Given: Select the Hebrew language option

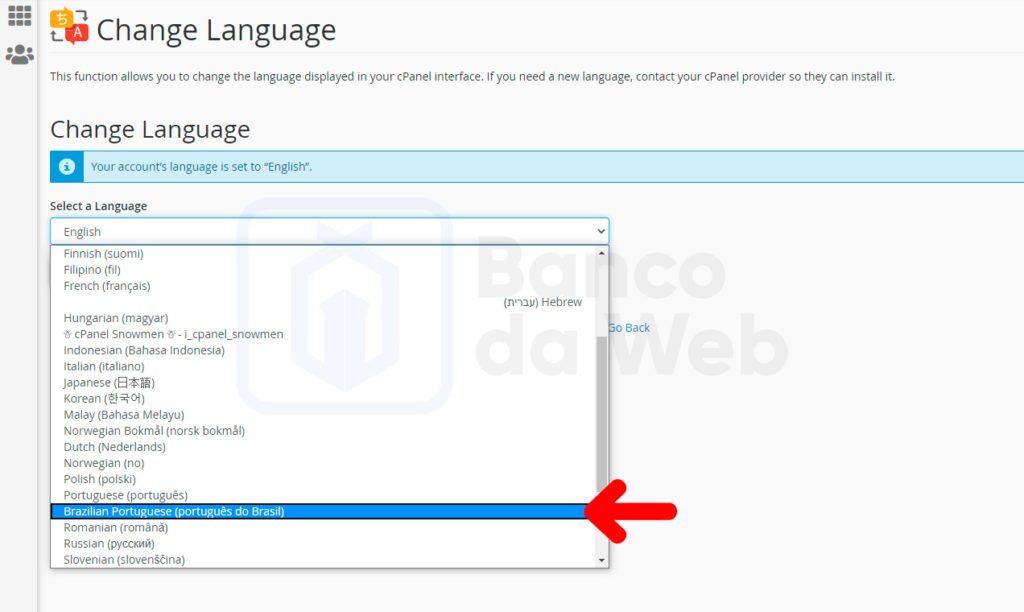Looking at the screenshot, I should coord(543,302).
